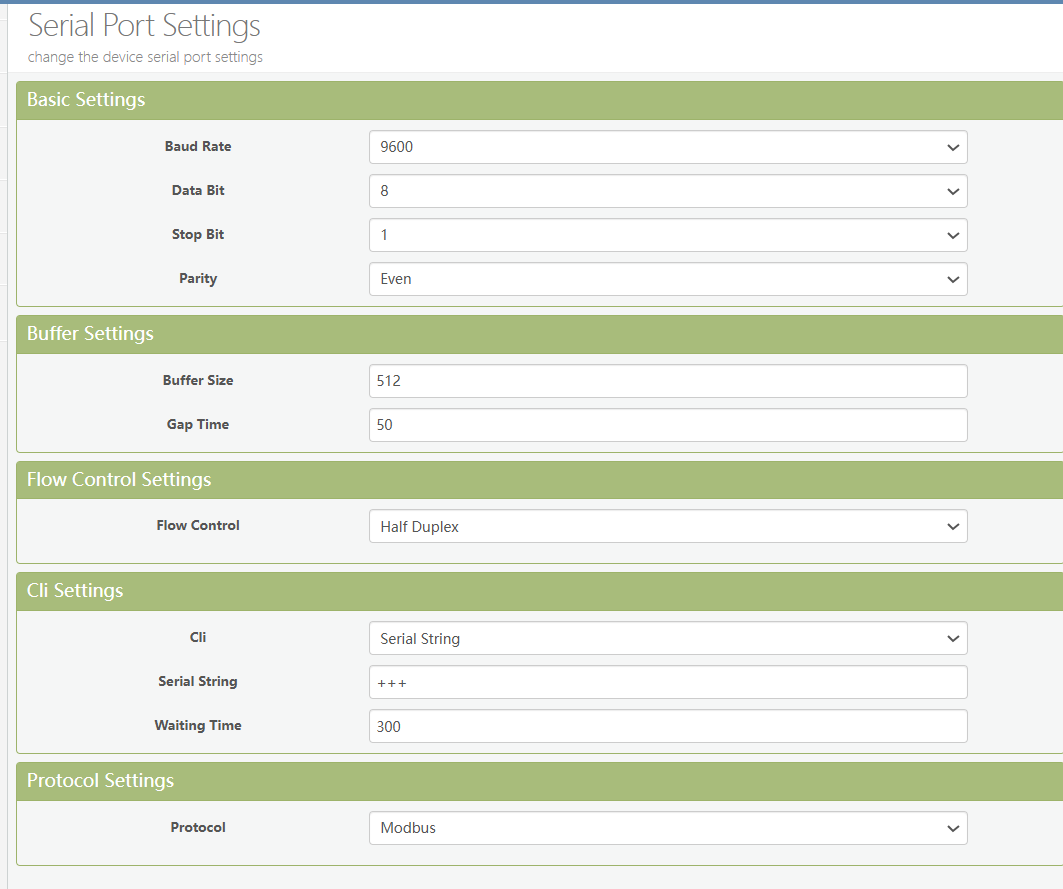The width and height of the screenshot is (1063, 889).
Task: Click the Flow Control field label
Action: pyautogui.click(x=198, y=526)
